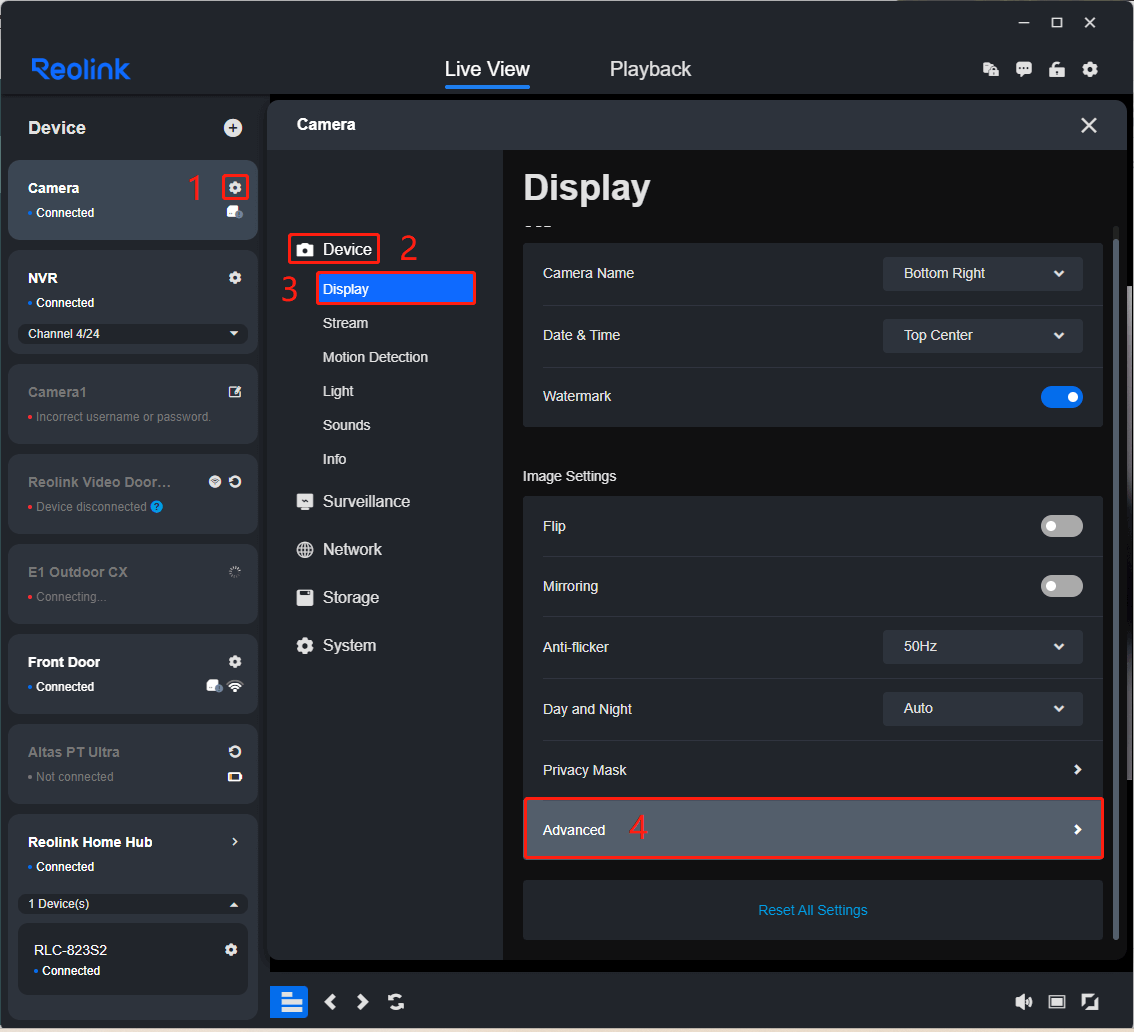Open the message chat icon in header
1134x1032 pixels.
pyautogui.click(x=1024, y=69)
